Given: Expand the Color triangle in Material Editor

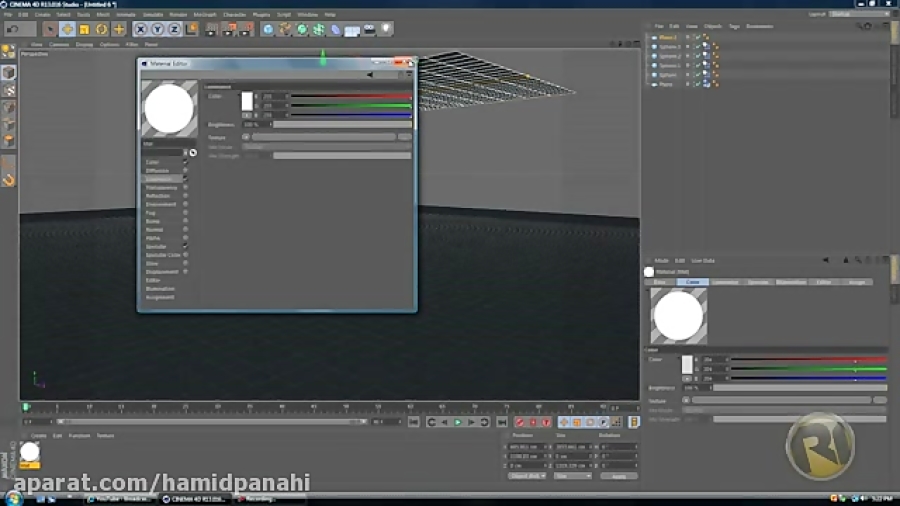Looking at the screenshot, I should pyautogui.click(x=239, y=96).
